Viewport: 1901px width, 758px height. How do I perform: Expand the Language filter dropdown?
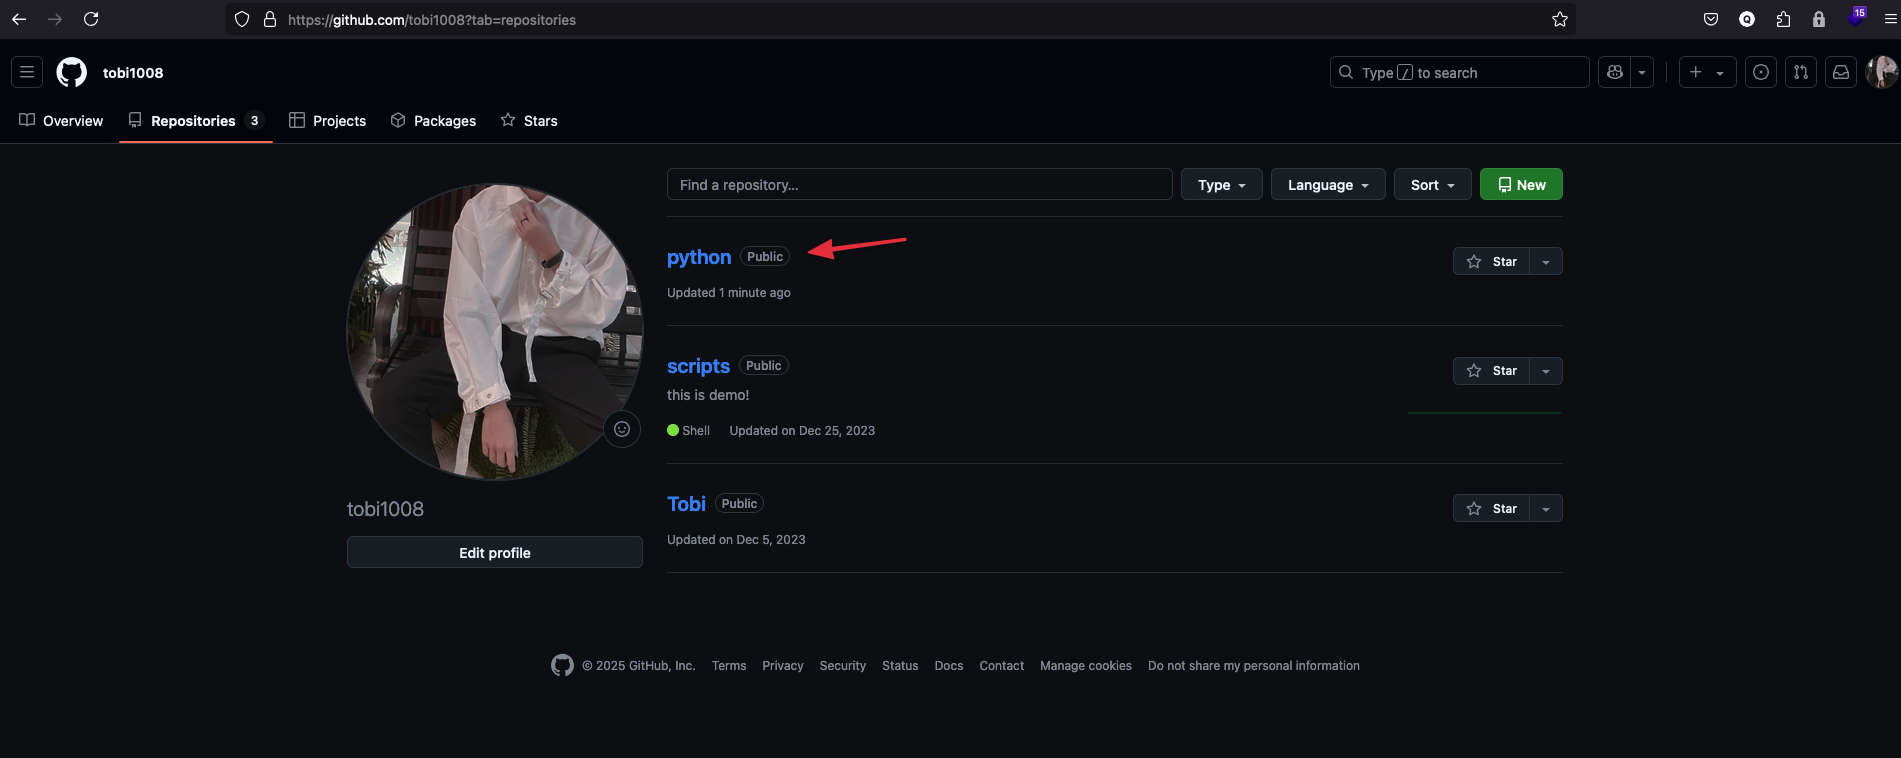click(x=1327, y=185)
